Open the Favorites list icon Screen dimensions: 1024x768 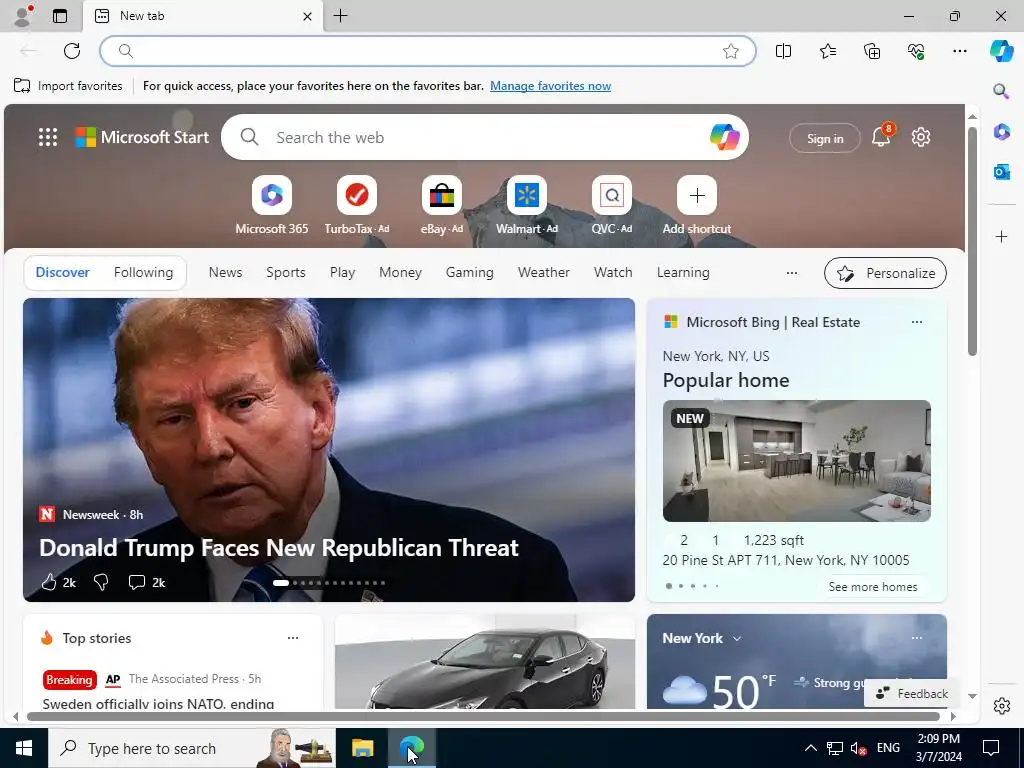pyautogui.click(x=827, y=51)
